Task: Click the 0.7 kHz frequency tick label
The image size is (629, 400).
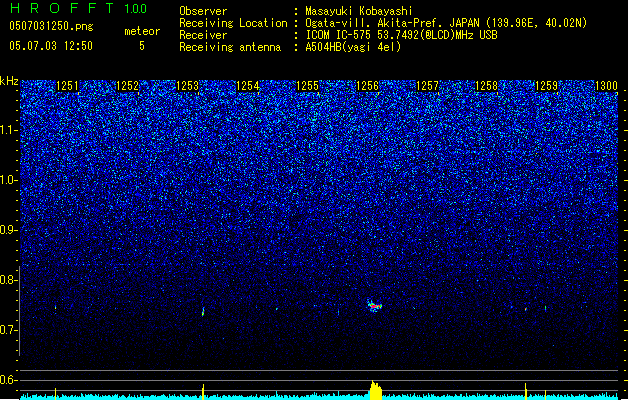Action: pyautogui.click(x=9, y=330)
